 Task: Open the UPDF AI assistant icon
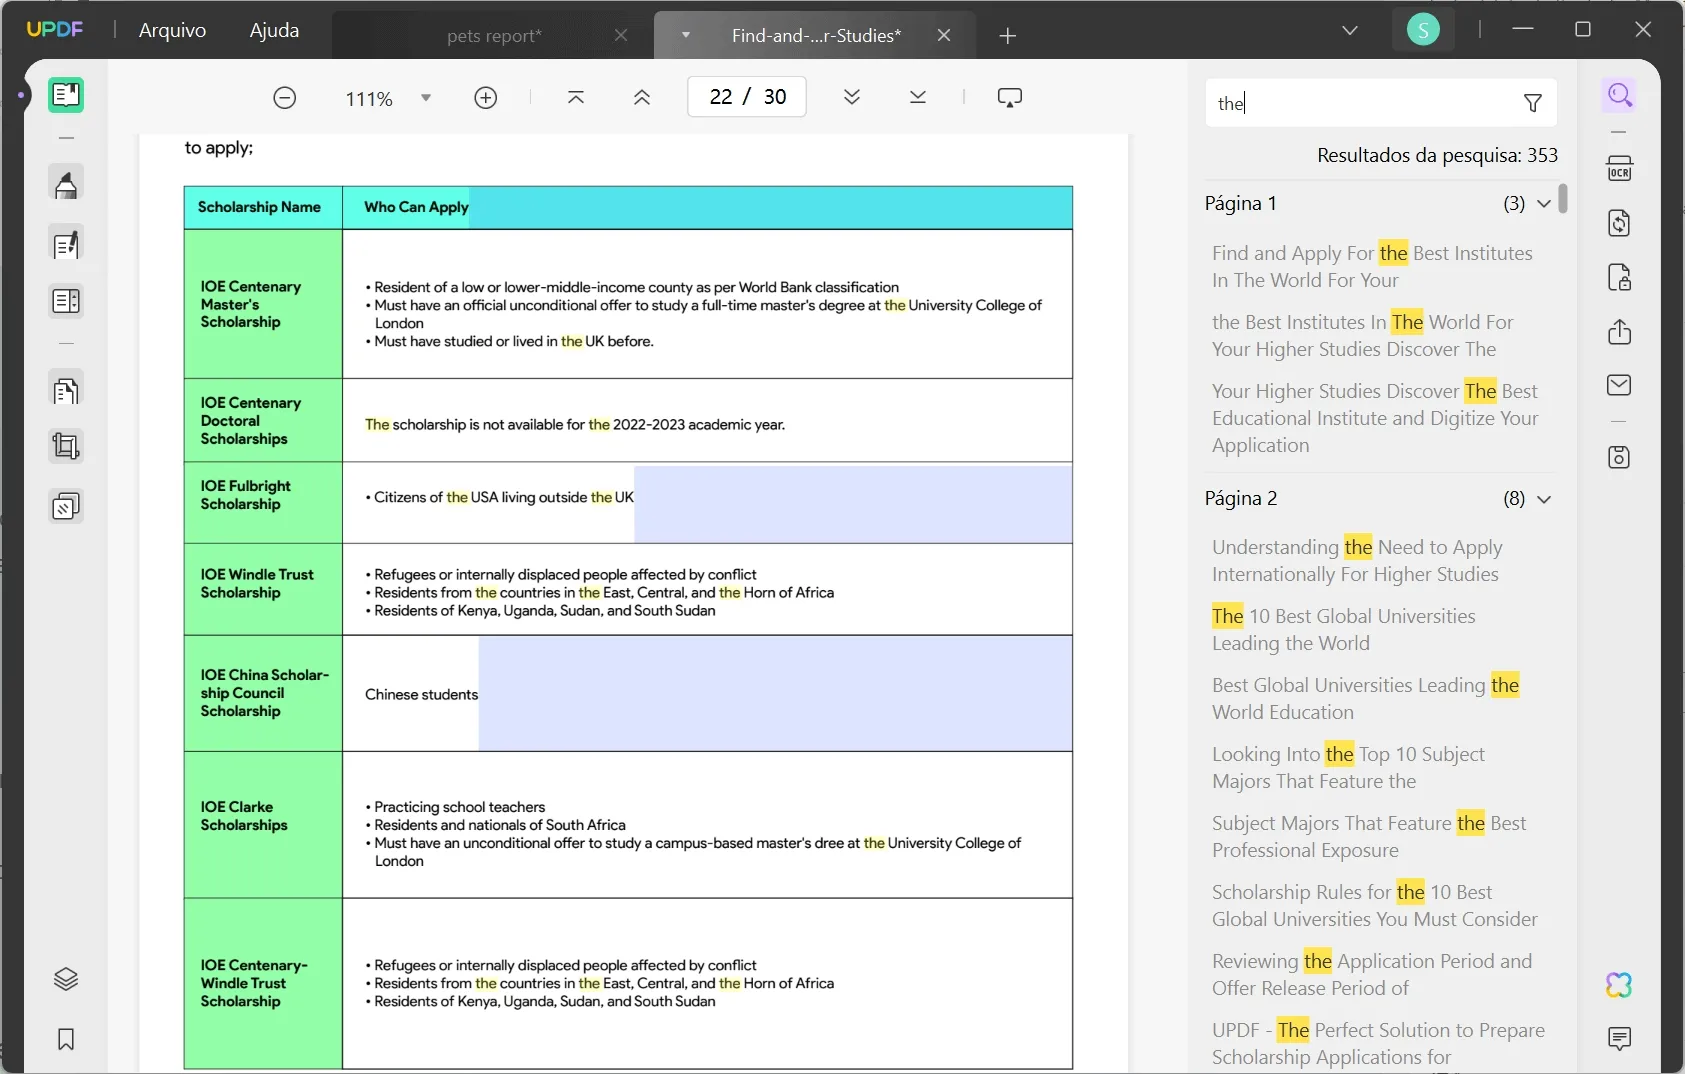1620,985
